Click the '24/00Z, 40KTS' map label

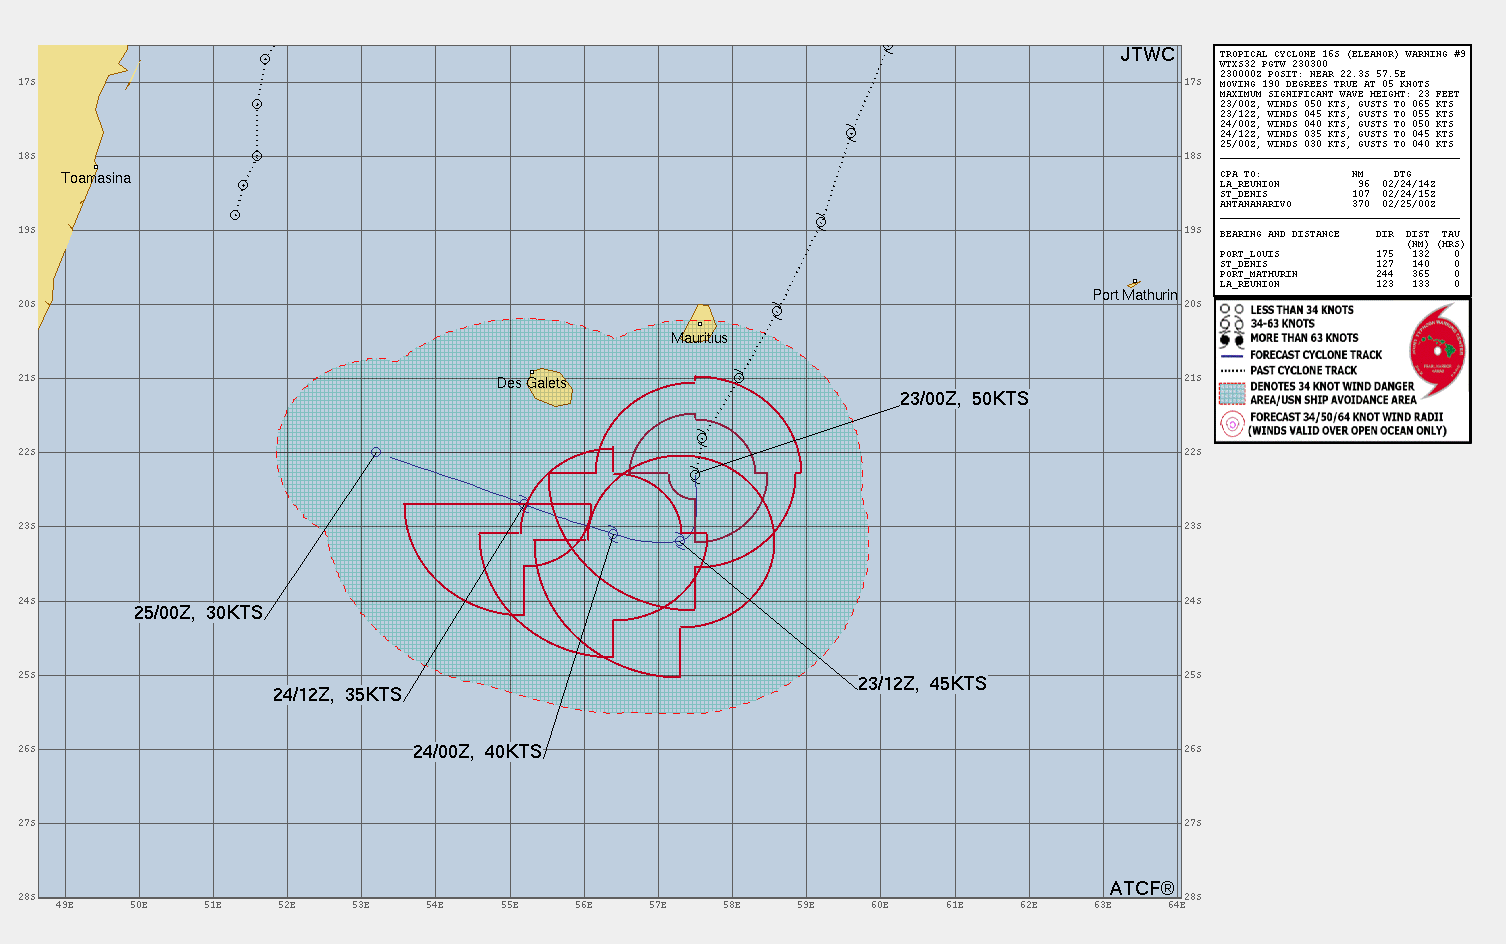477,751
